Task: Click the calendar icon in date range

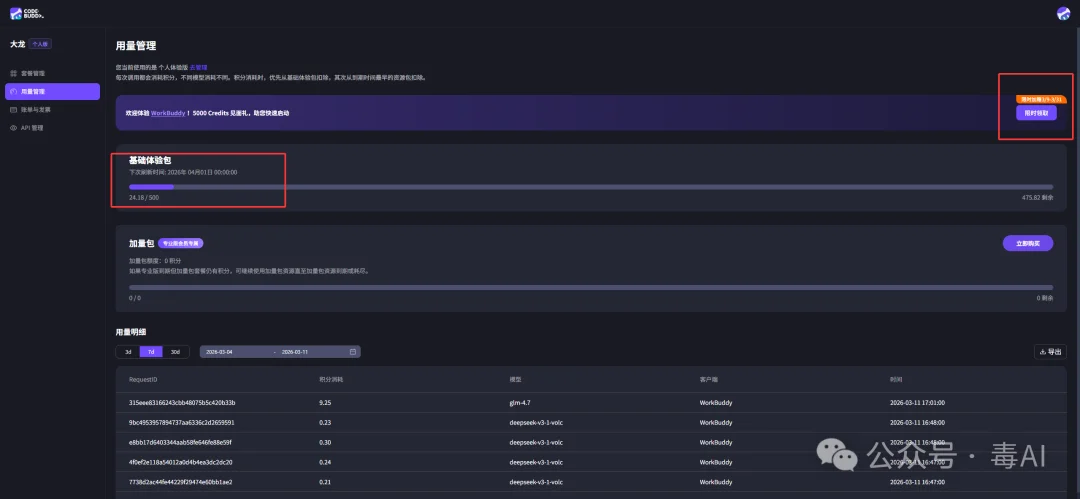Action: point(353,352)
